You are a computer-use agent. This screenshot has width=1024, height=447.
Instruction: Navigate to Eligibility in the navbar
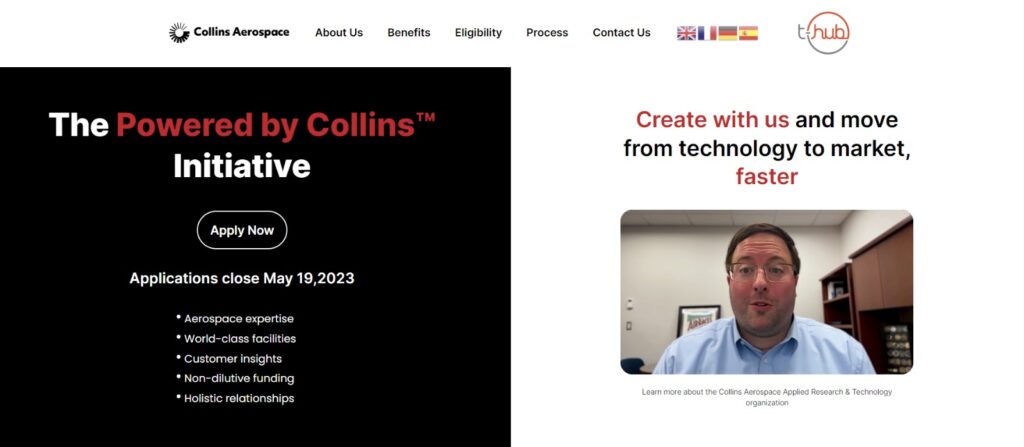tap(478, 33)
